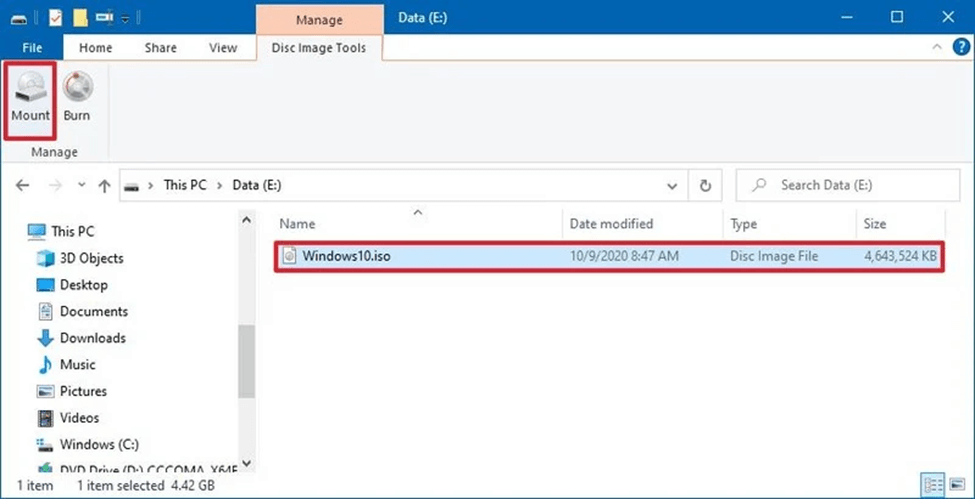
Task: Select the Windows10.iso file
Action: tap(345, 257)
